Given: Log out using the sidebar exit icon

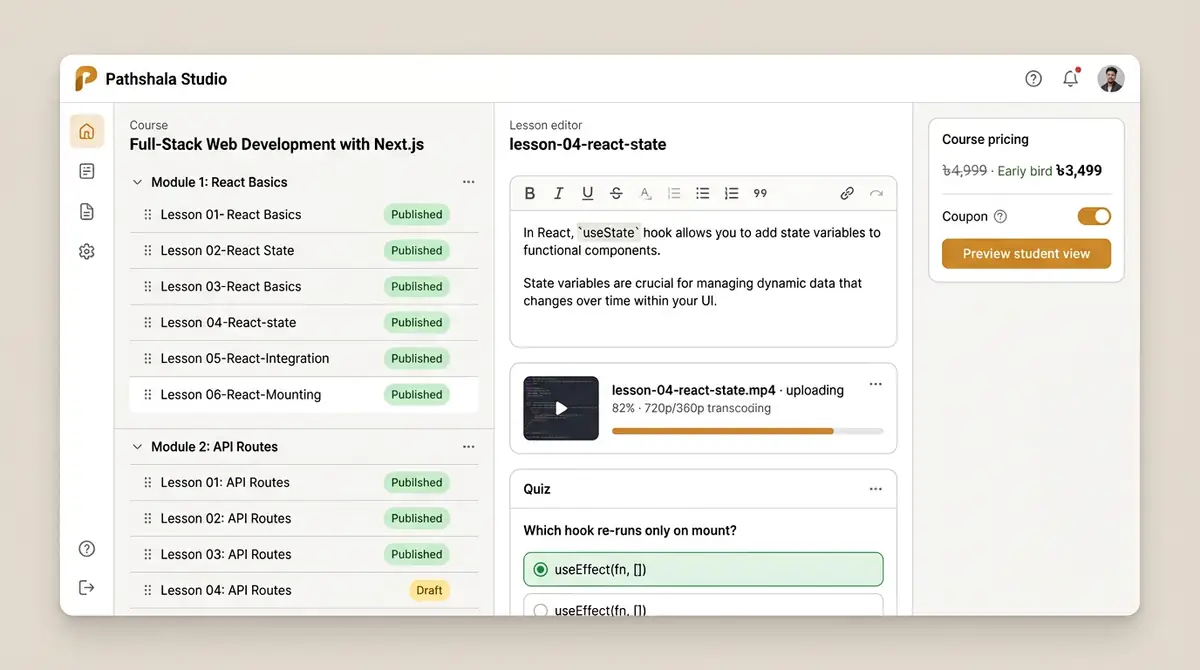Looking at the screenshot, I should pyautogui.click(x=86, y=587).
